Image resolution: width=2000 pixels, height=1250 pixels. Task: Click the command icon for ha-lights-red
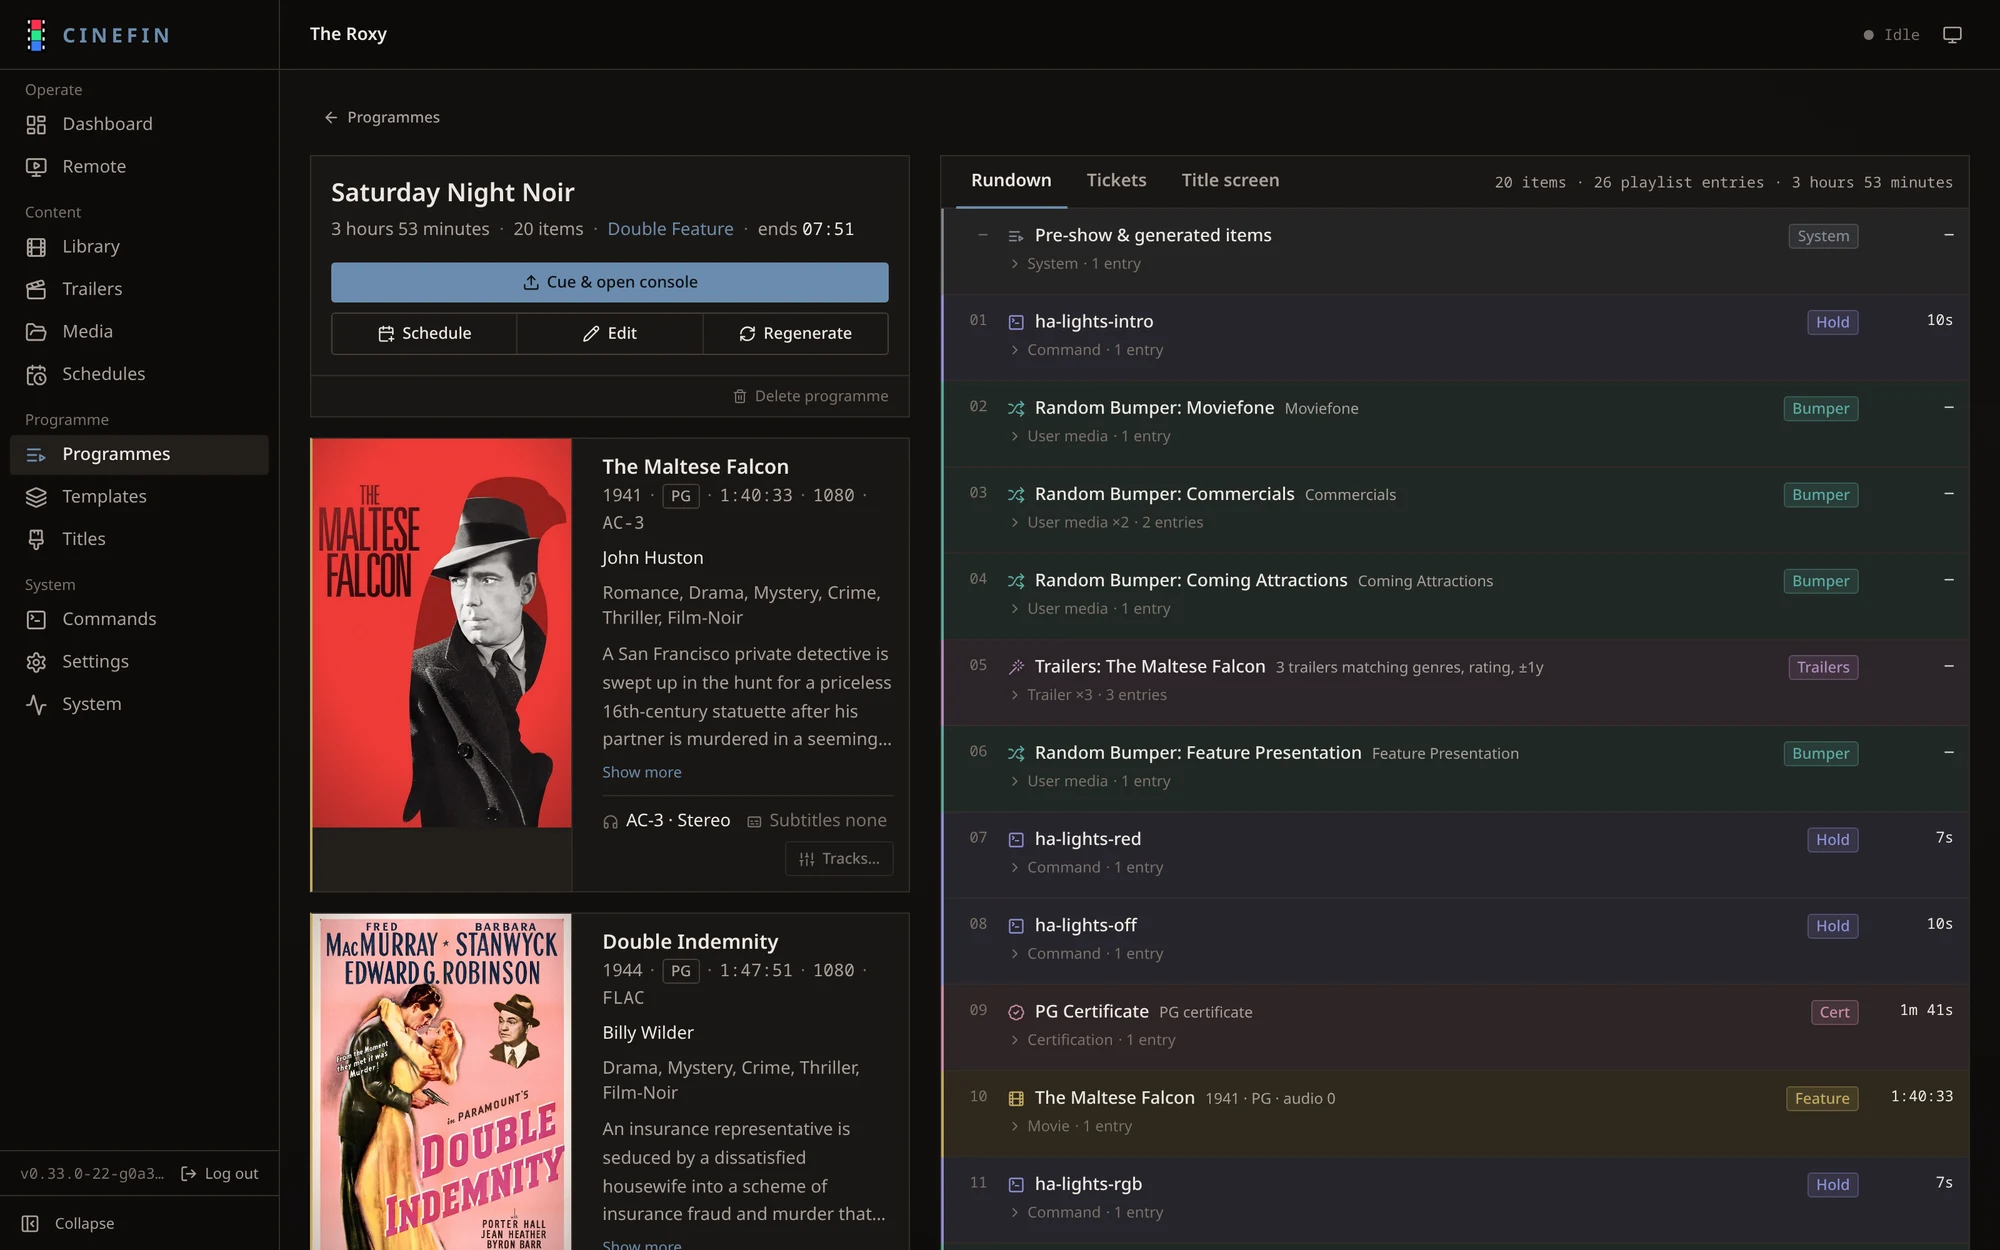coord(1016,840)
